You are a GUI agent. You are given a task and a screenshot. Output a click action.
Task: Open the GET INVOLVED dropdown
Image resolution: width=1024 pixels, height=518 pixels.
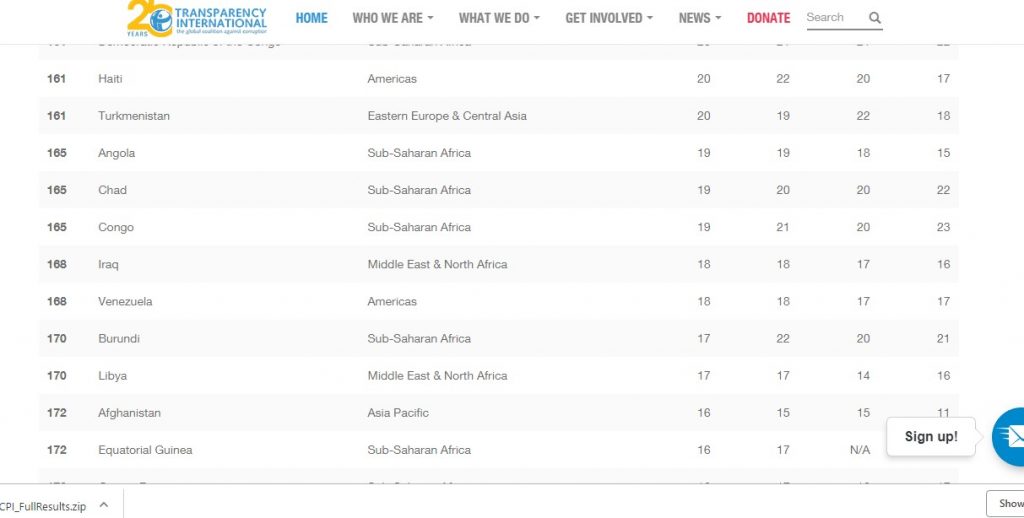click(609, 18)
